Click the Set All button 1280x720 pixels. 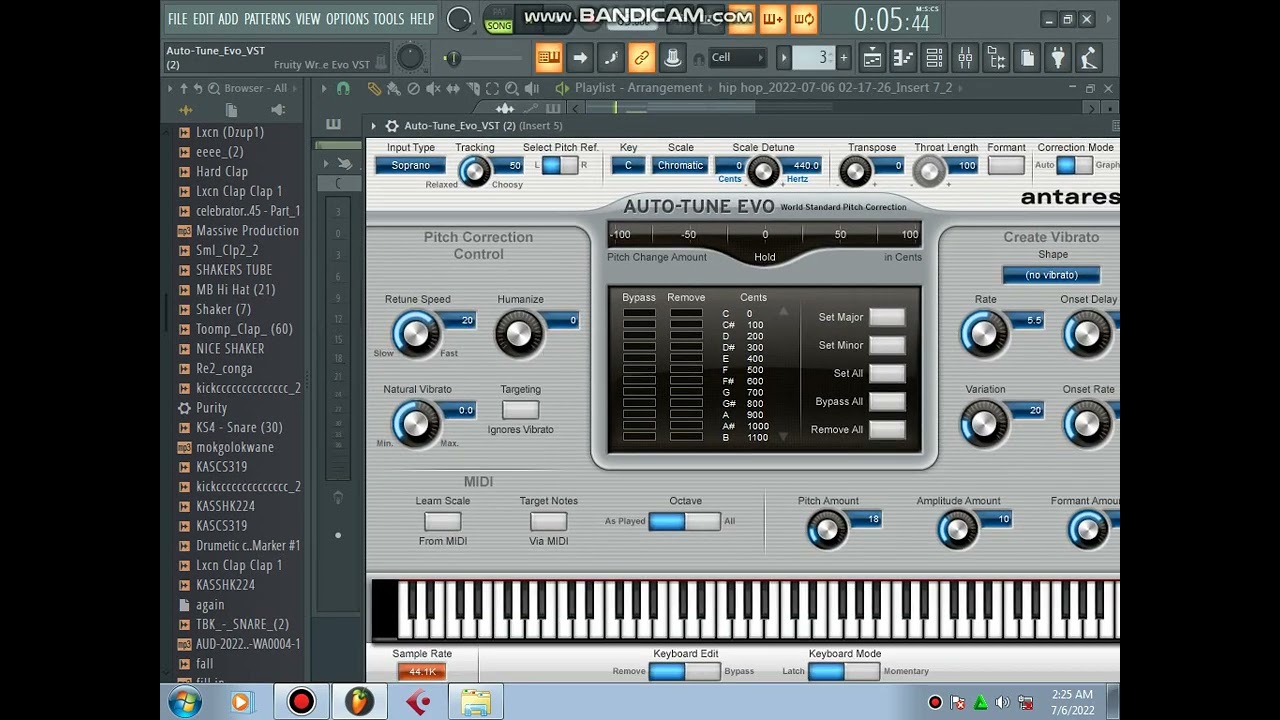point(887,373)
